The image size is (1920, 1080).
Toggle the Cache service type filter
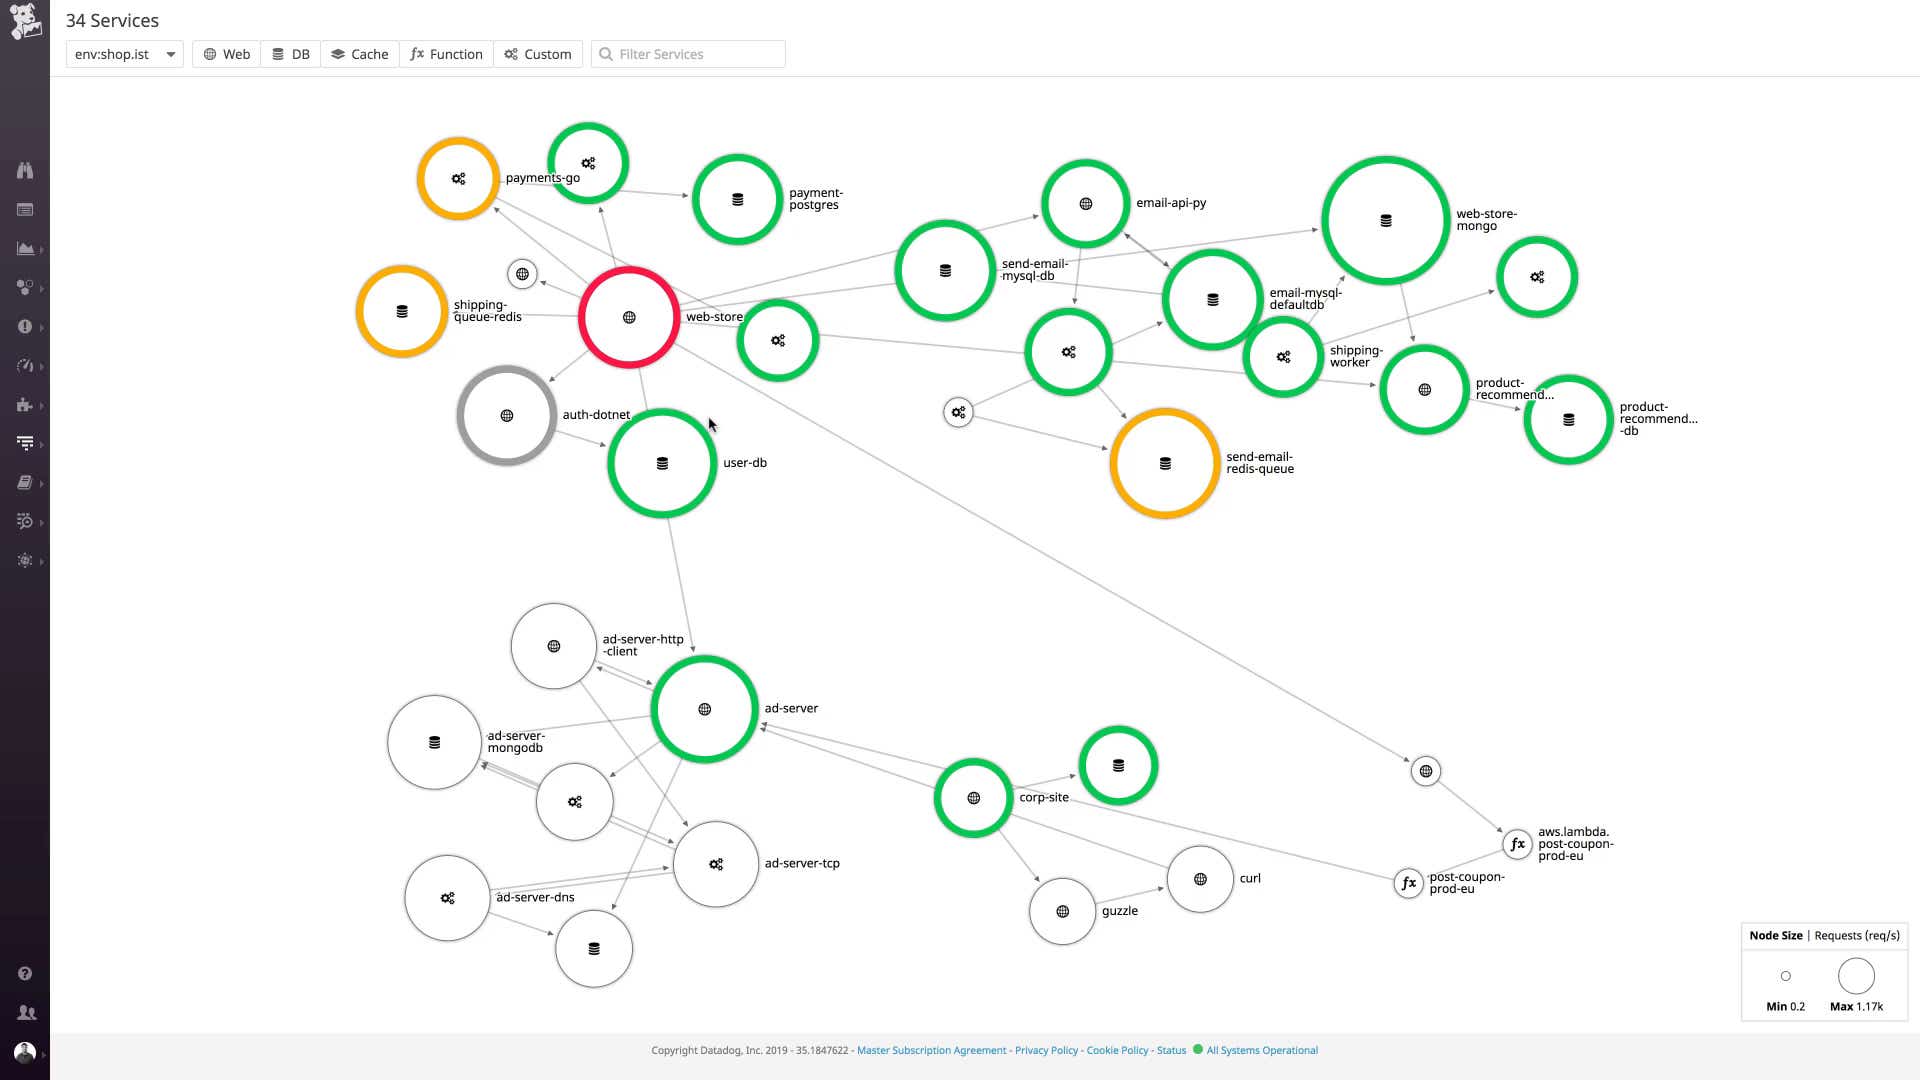click(x=360, y=54)
